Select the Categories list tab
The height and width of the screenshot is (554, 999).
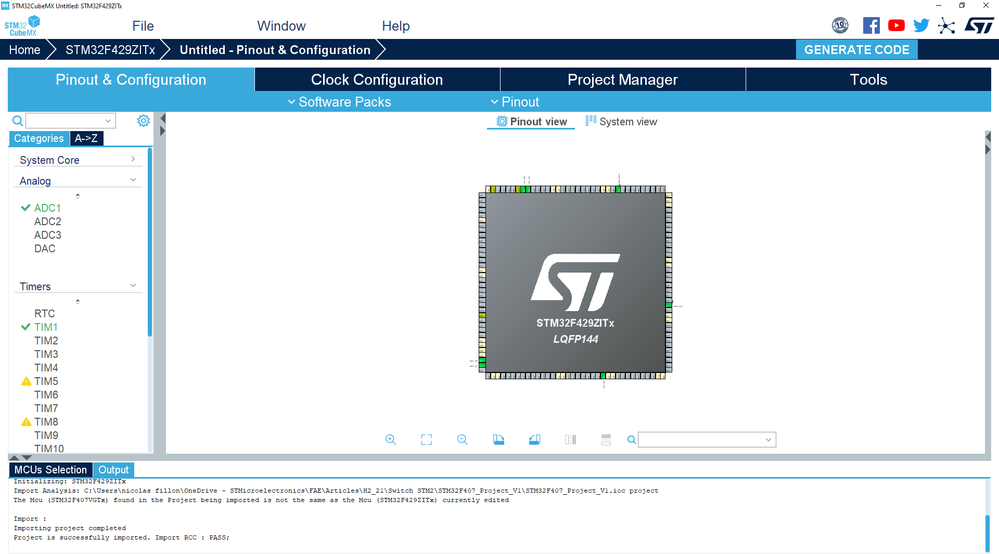39,138
